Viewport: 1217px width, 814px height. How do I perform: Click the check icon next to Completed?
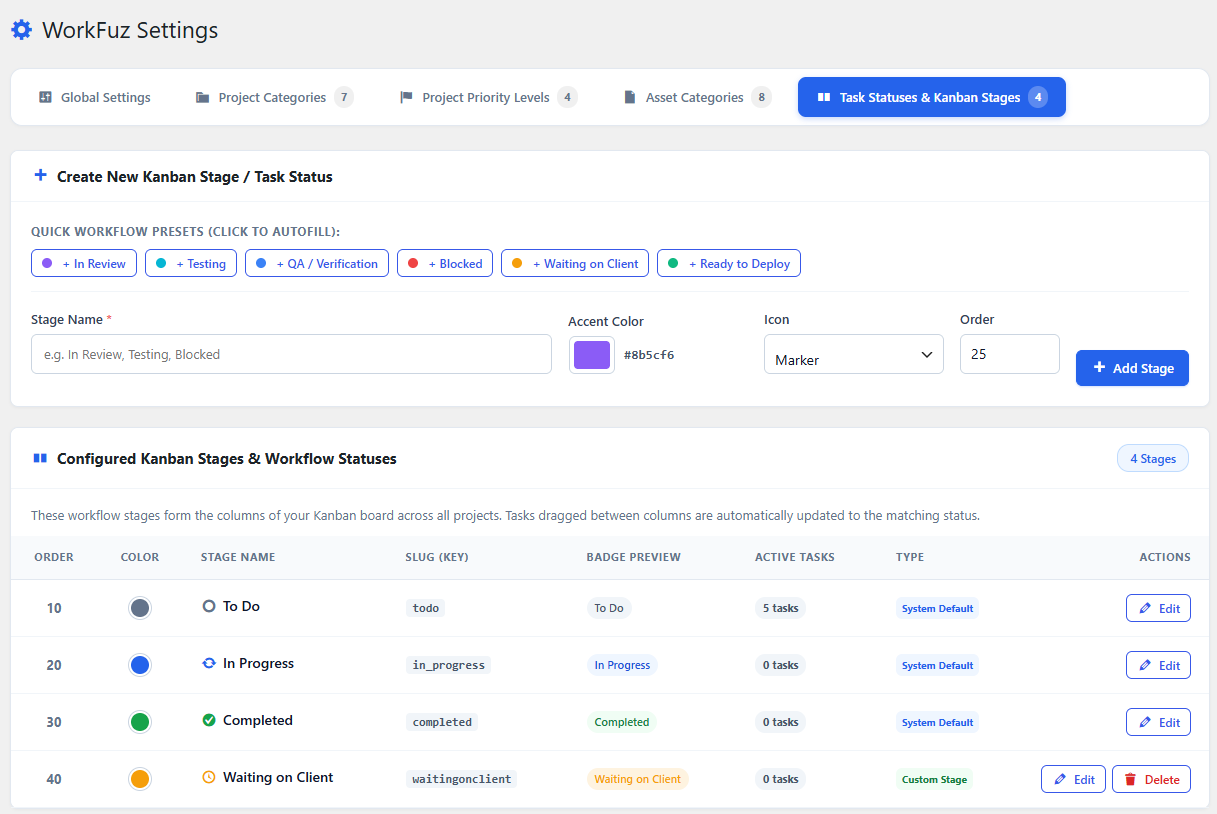(x=209, y=720)
